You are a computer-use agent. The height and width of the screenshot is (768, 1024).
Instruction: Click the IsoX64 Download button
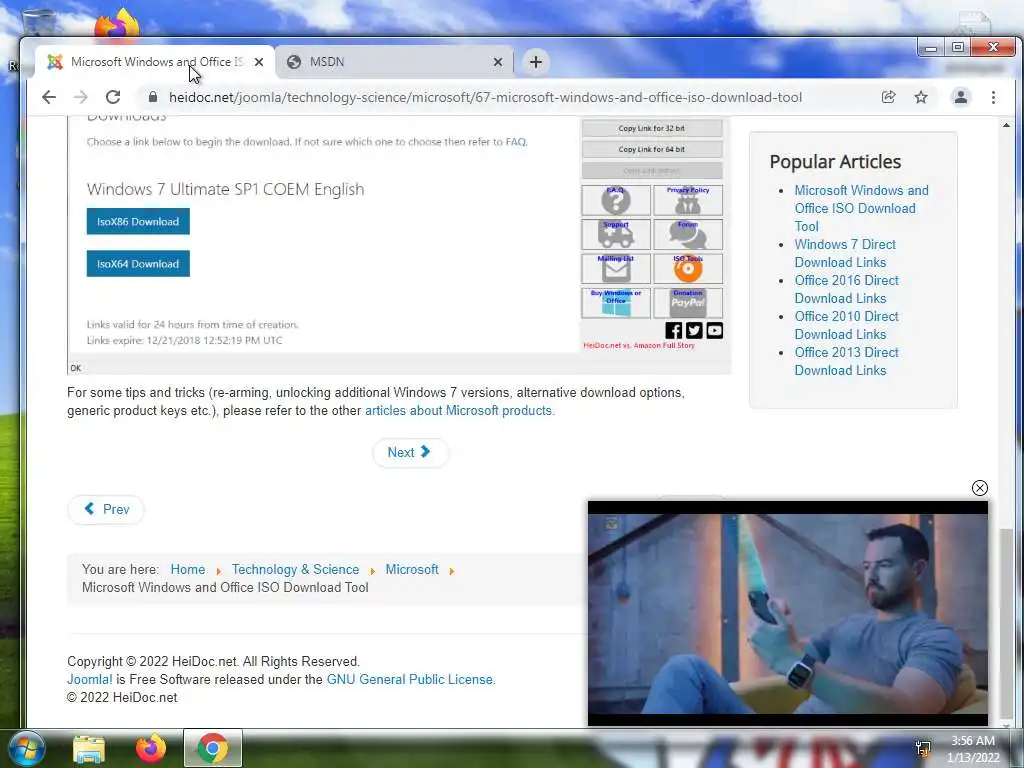138,264
